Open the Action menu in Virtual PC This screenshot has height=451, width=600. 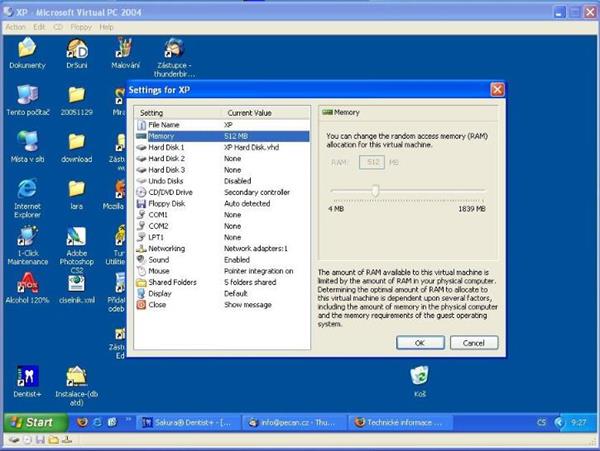pyautogui.click(x=16, y=27)
